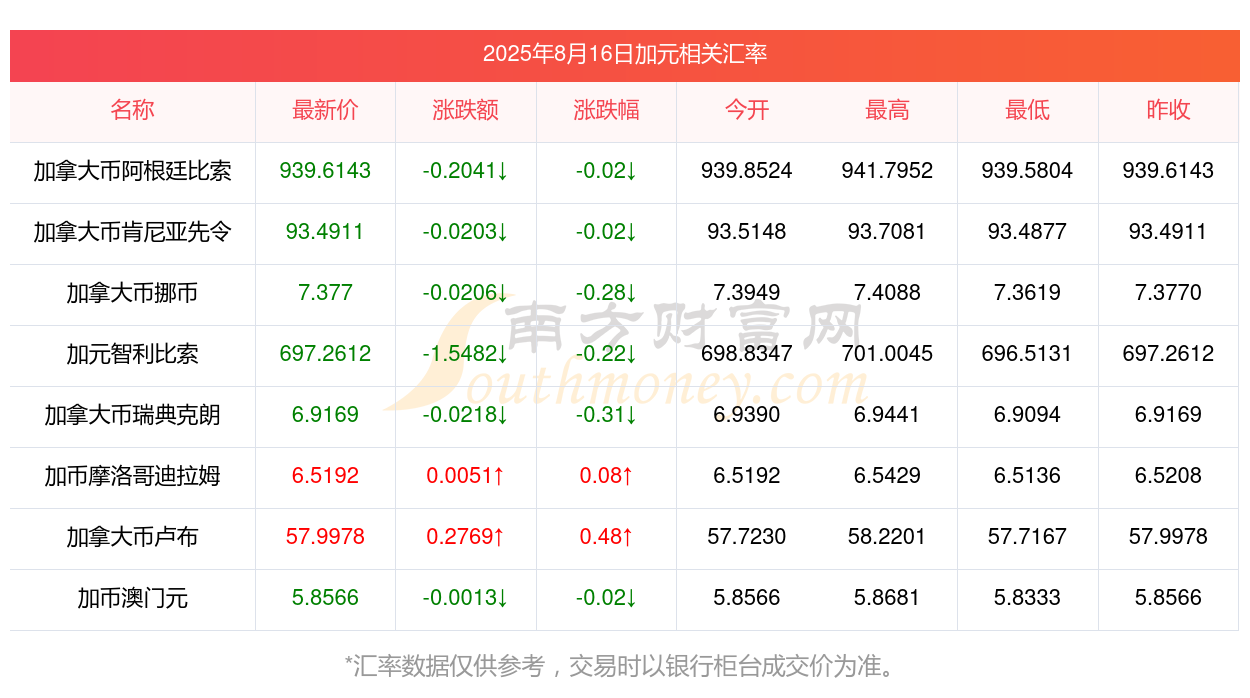Select the 名称 column header
1250x698 pixels.
(133, 110)
